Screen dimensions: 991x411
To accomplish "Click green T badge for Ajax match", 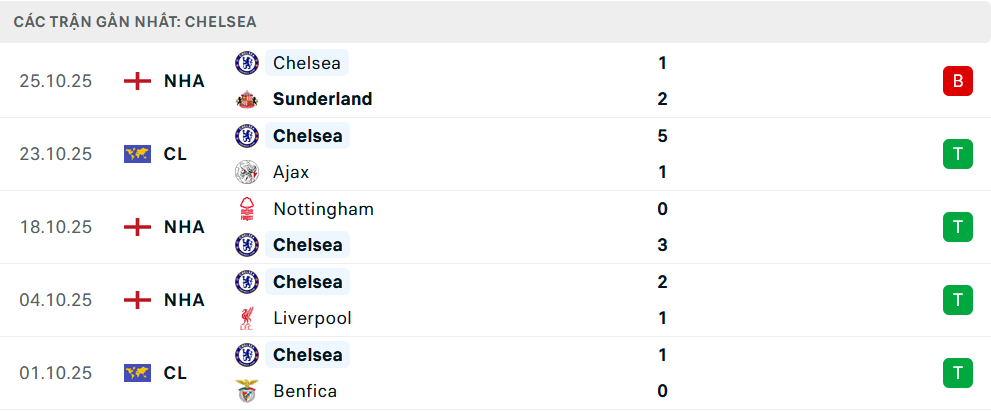I will click(957, 154).
